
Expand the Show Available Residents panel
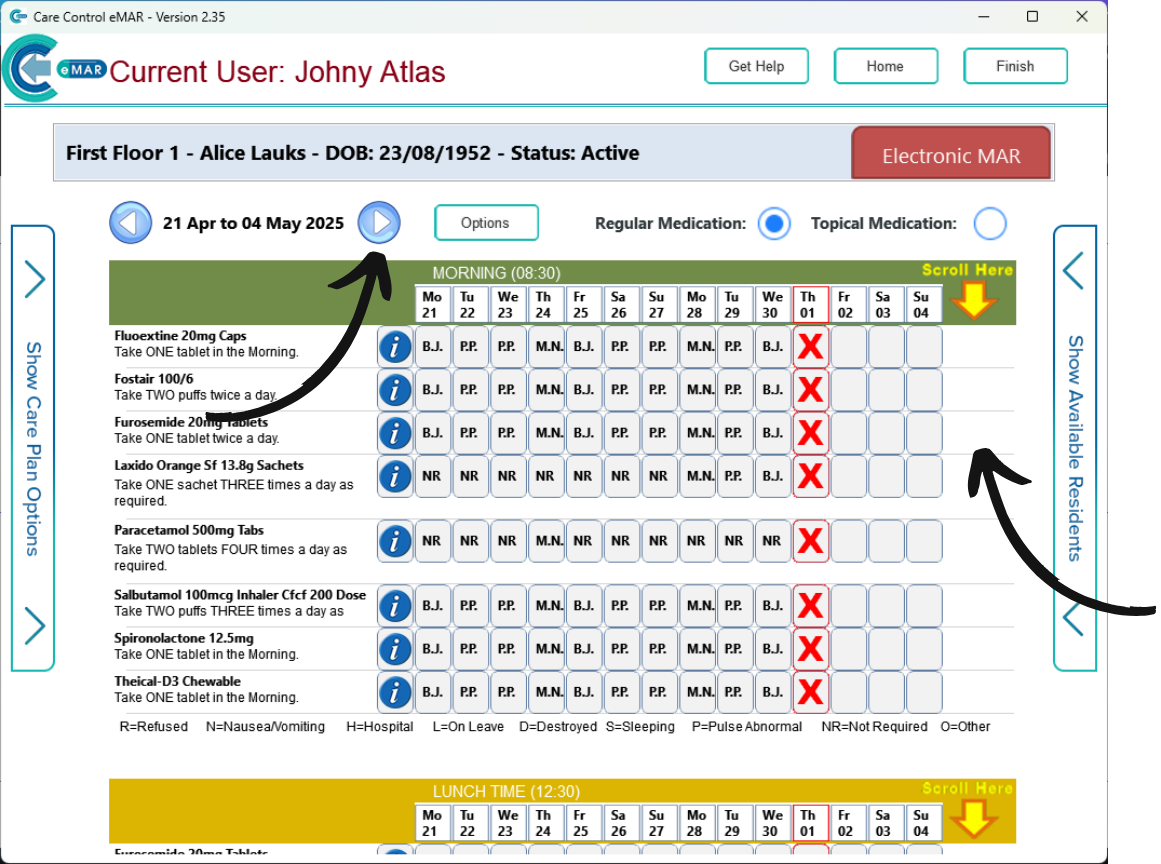click(x=1075, y=450)
